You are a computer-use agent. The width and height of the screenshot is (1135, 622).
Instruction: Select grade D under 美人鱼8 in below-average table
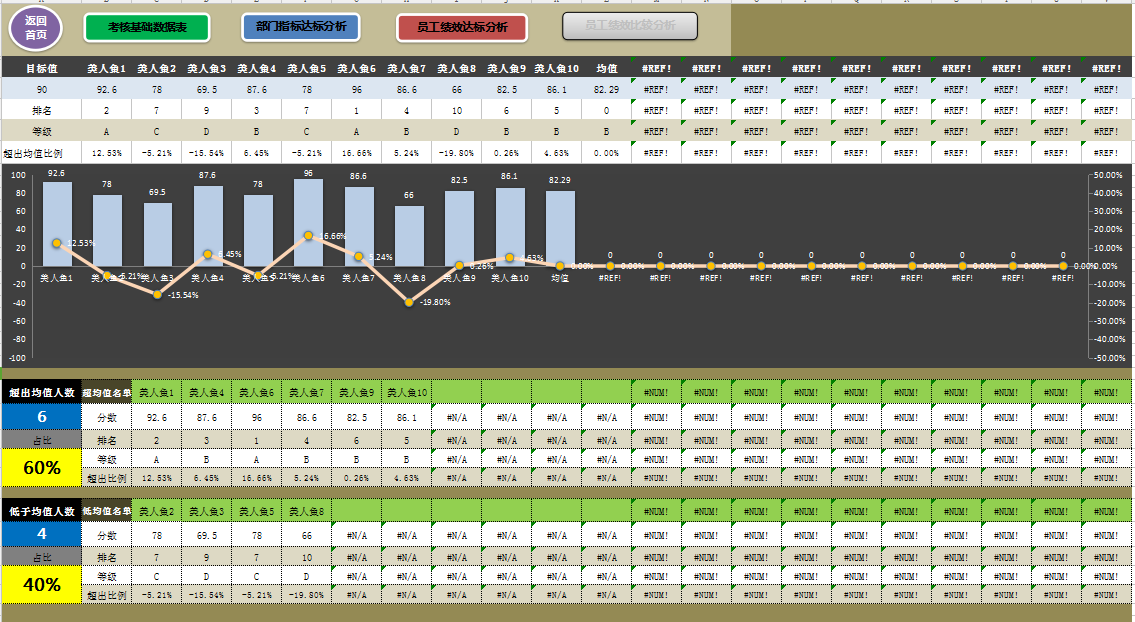click(307, 576)
